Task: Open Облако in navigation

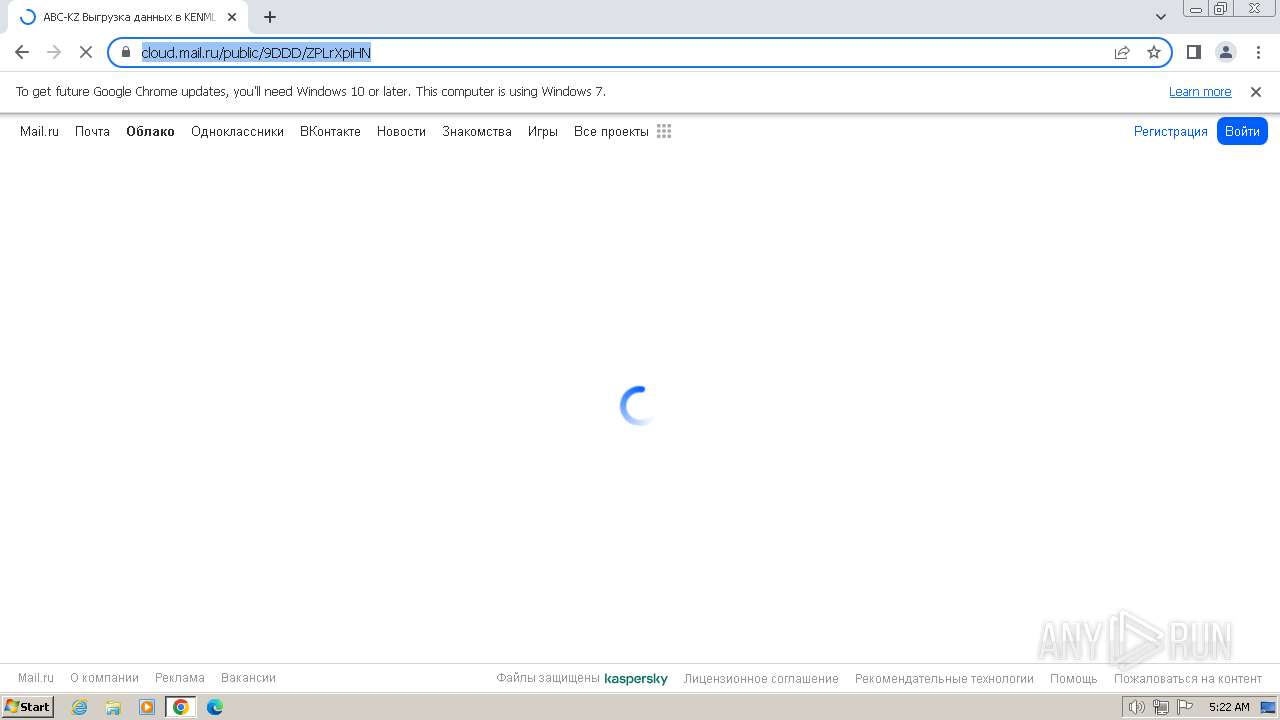Action: tap(150, 131)
